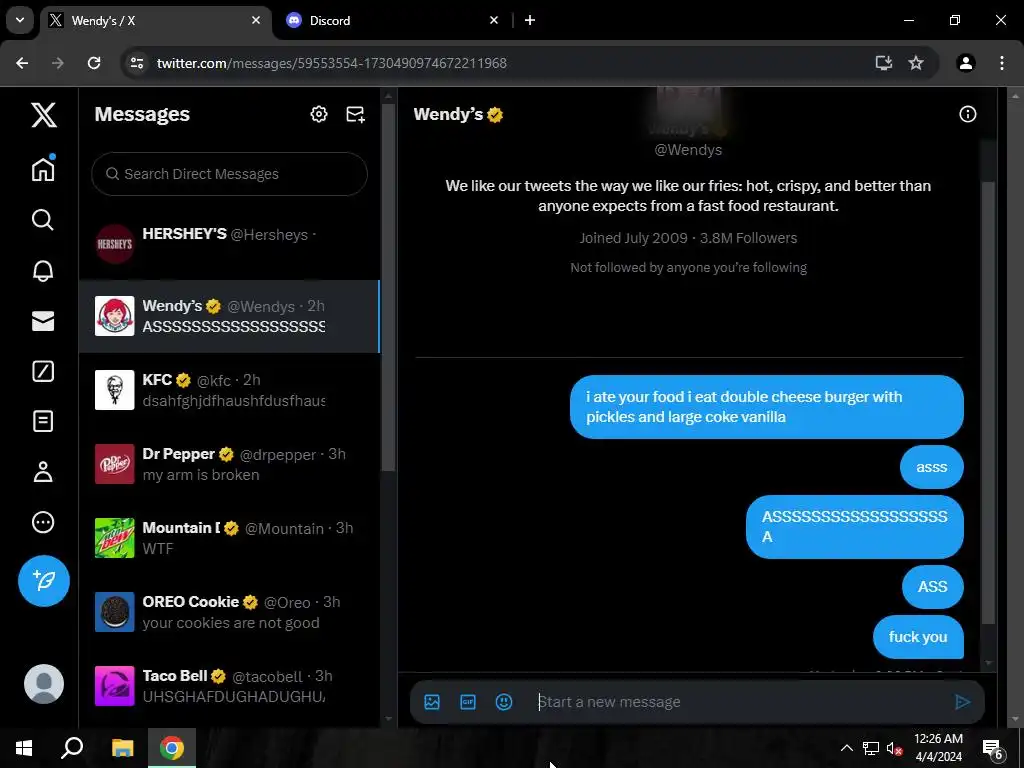Open File Explorer from the taskbar

122,748
